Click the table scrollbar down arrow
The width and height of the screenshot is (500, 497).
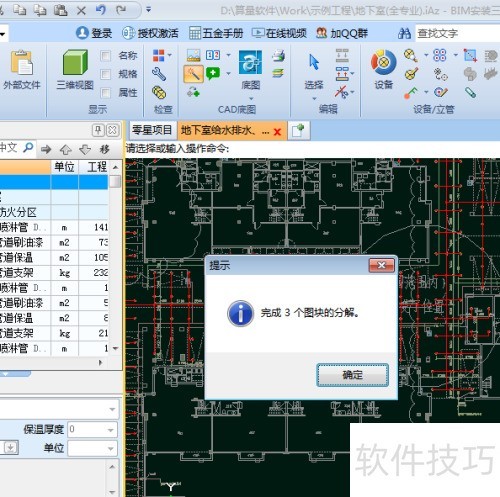click(115, 348)
